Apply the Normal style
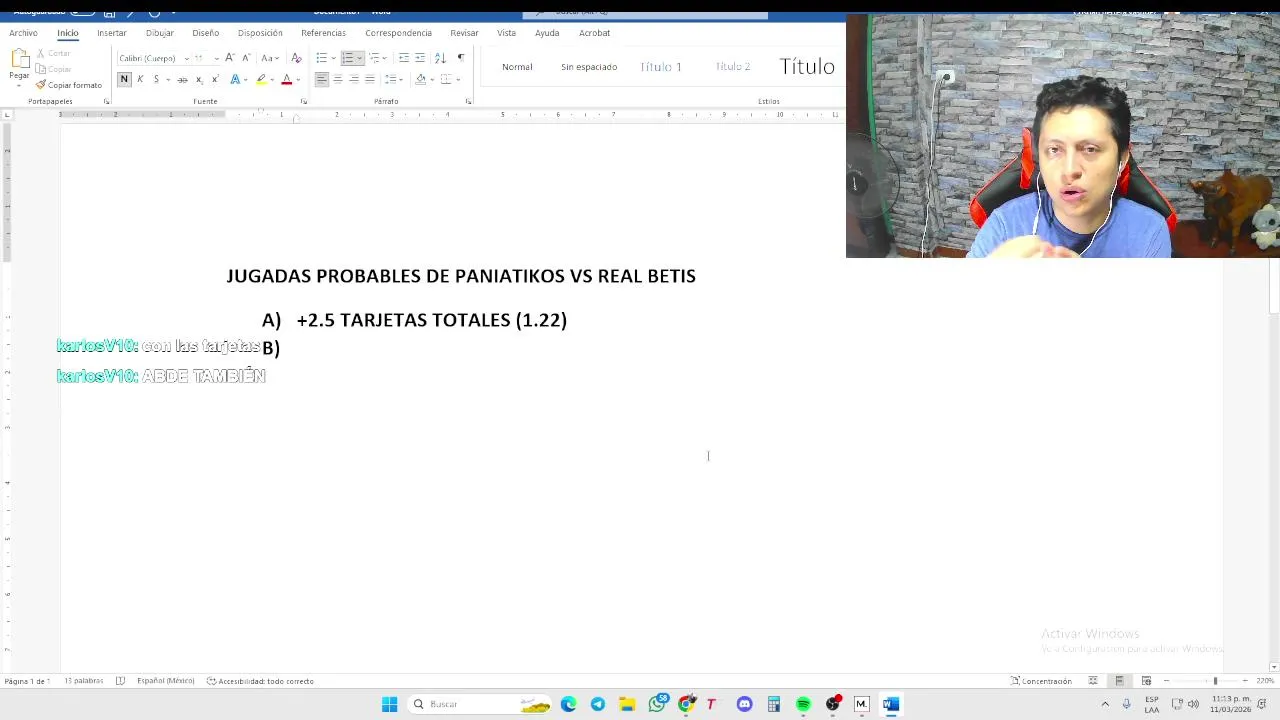Viewport: 1280px width, 720px height. [517, 67]
